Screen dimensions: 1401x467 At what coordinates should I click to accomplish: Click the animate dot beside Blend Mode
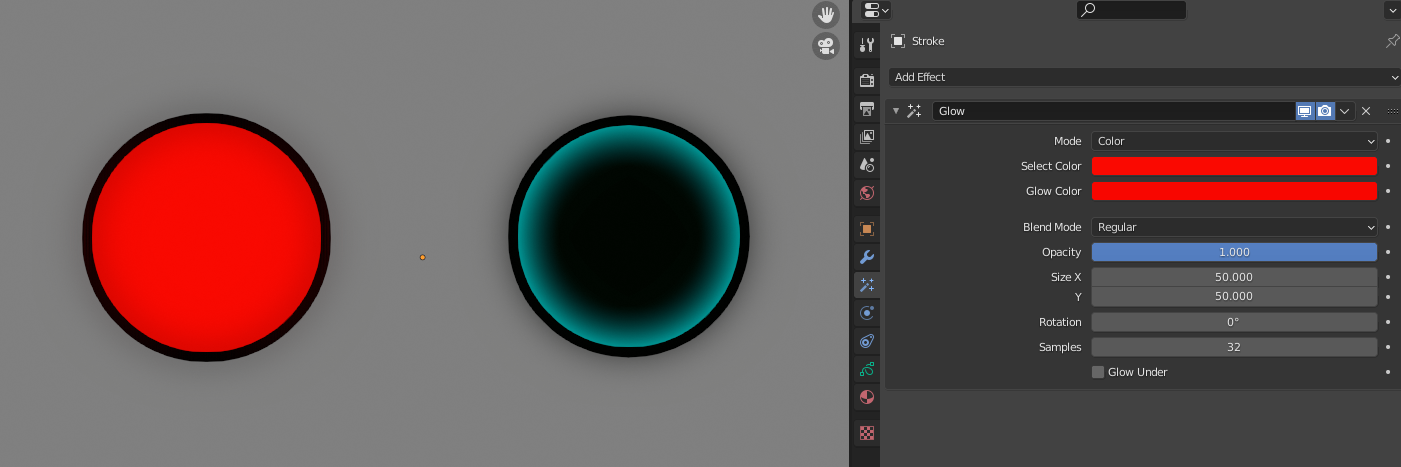(x=1388, y=227)
